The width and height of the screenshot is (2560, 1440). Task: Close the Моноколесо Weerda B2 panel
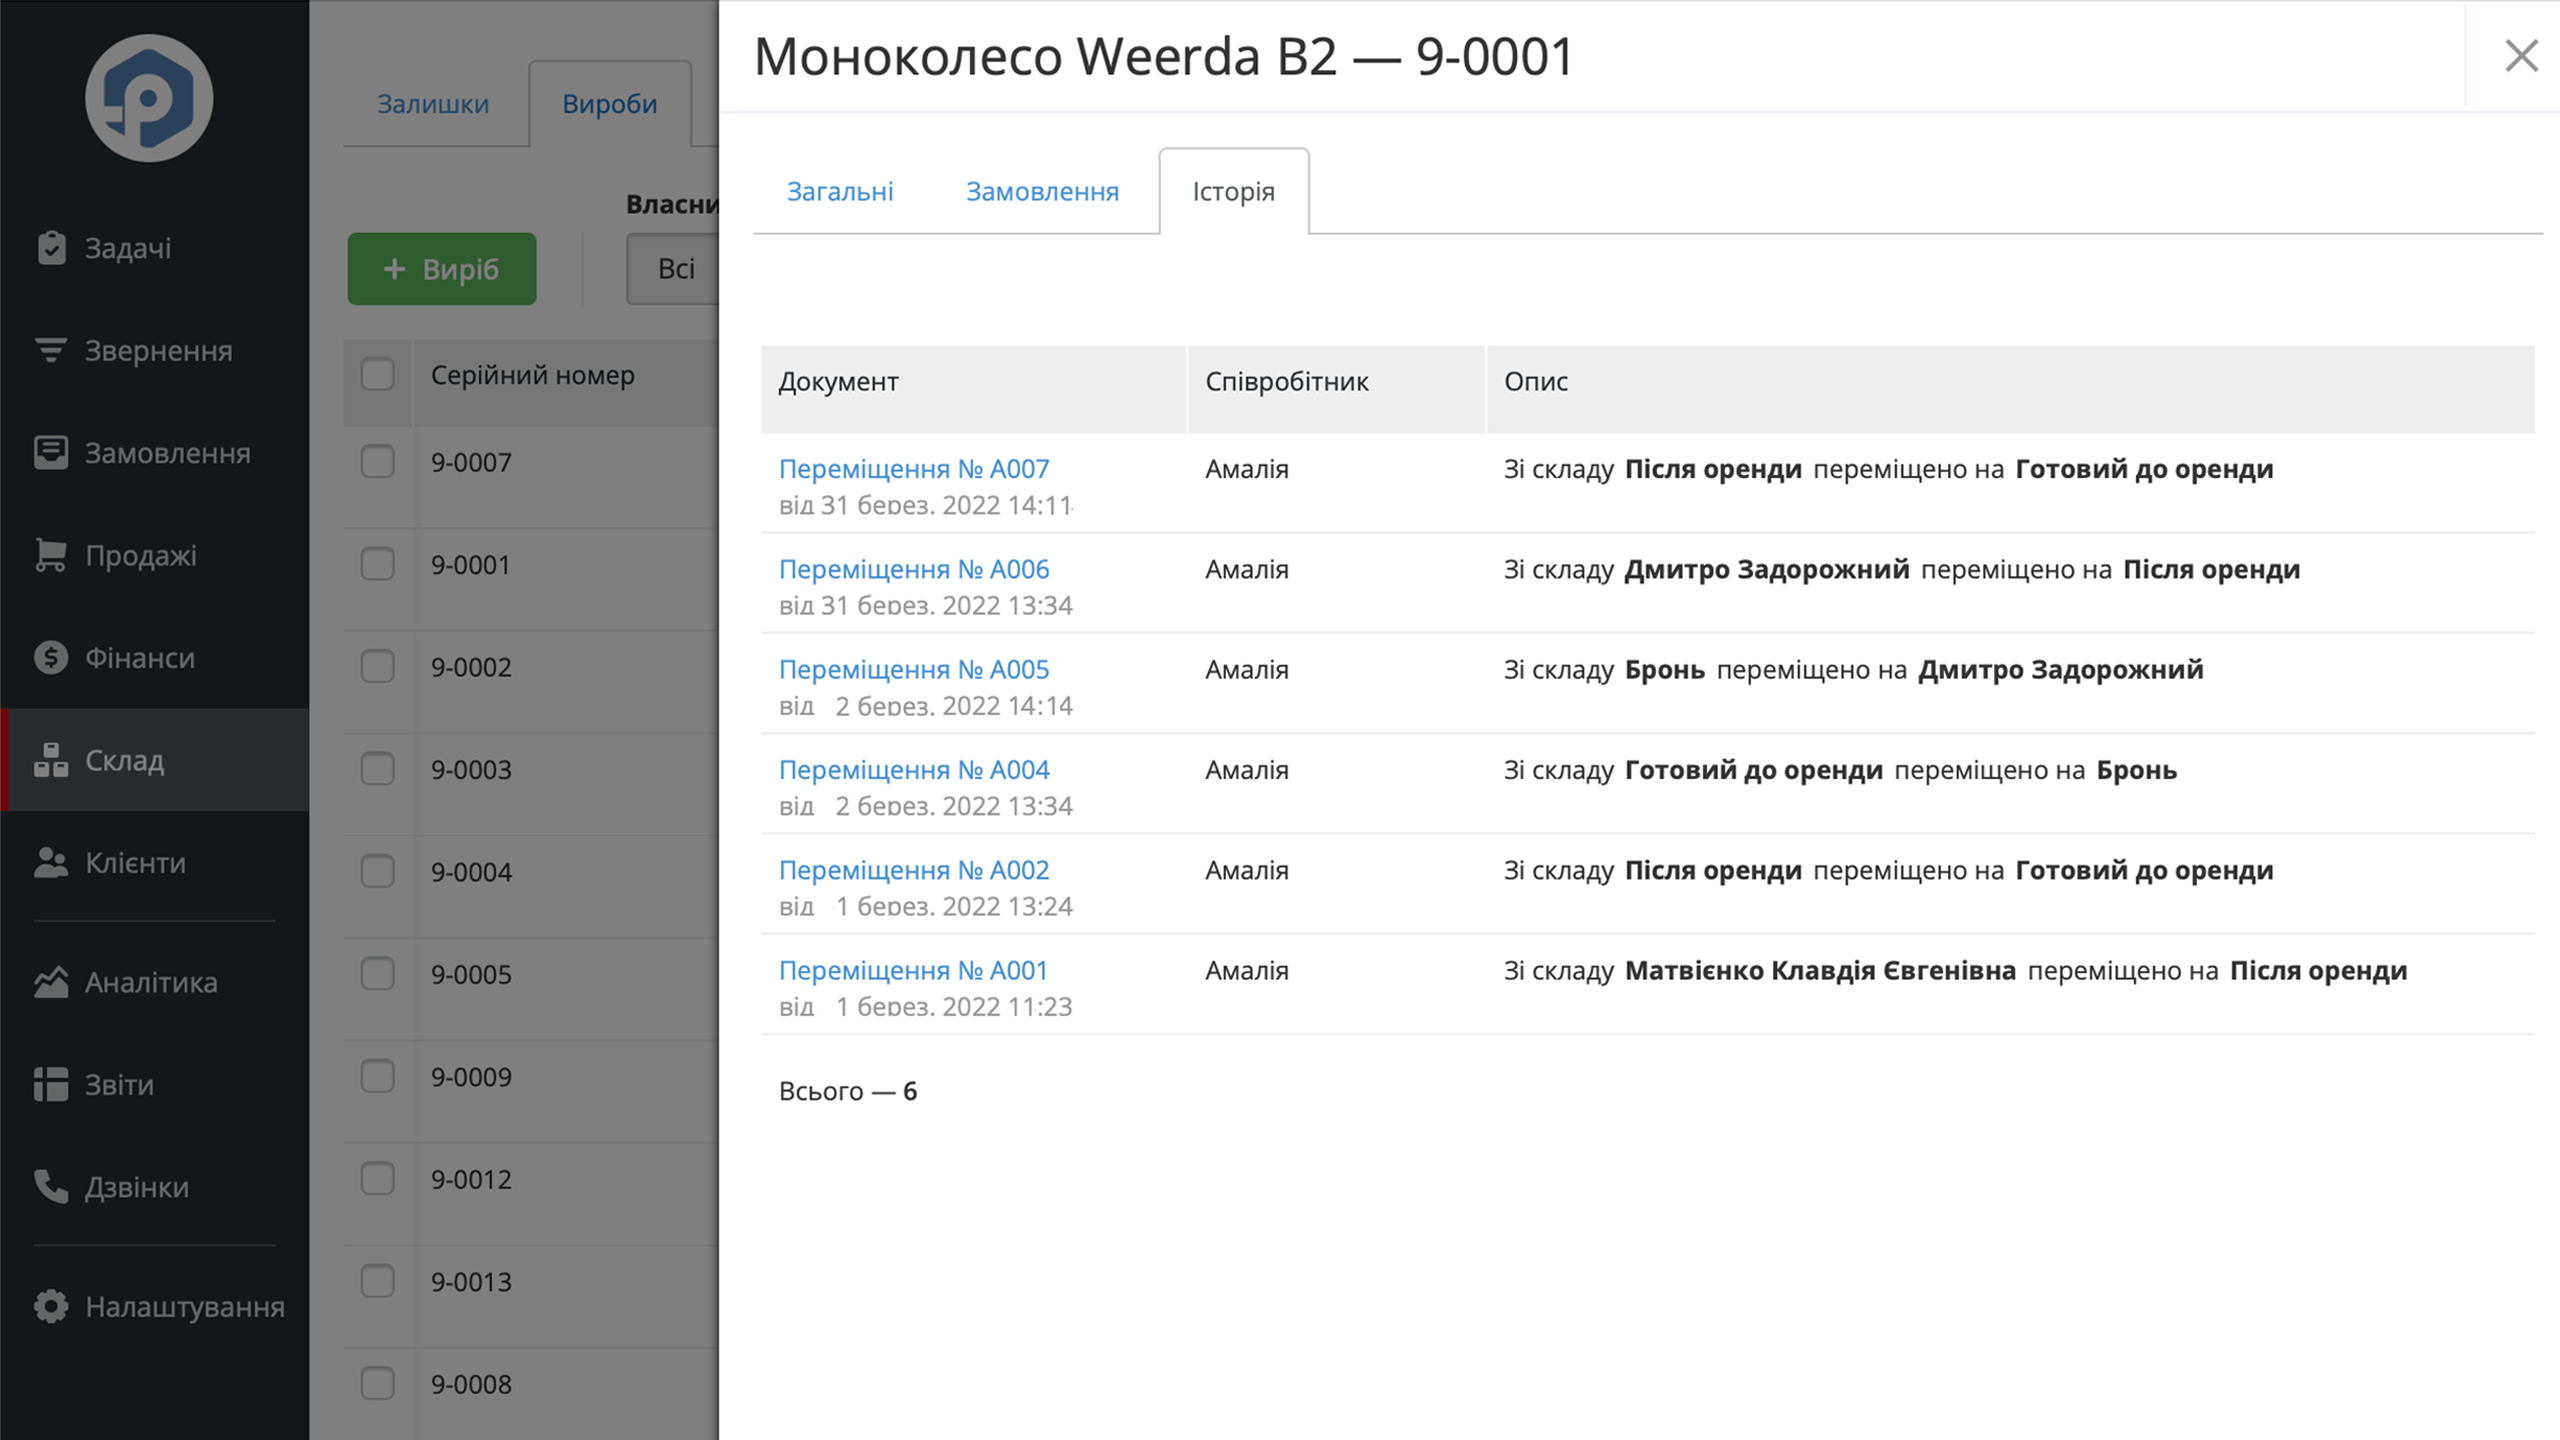point(2521,56)
